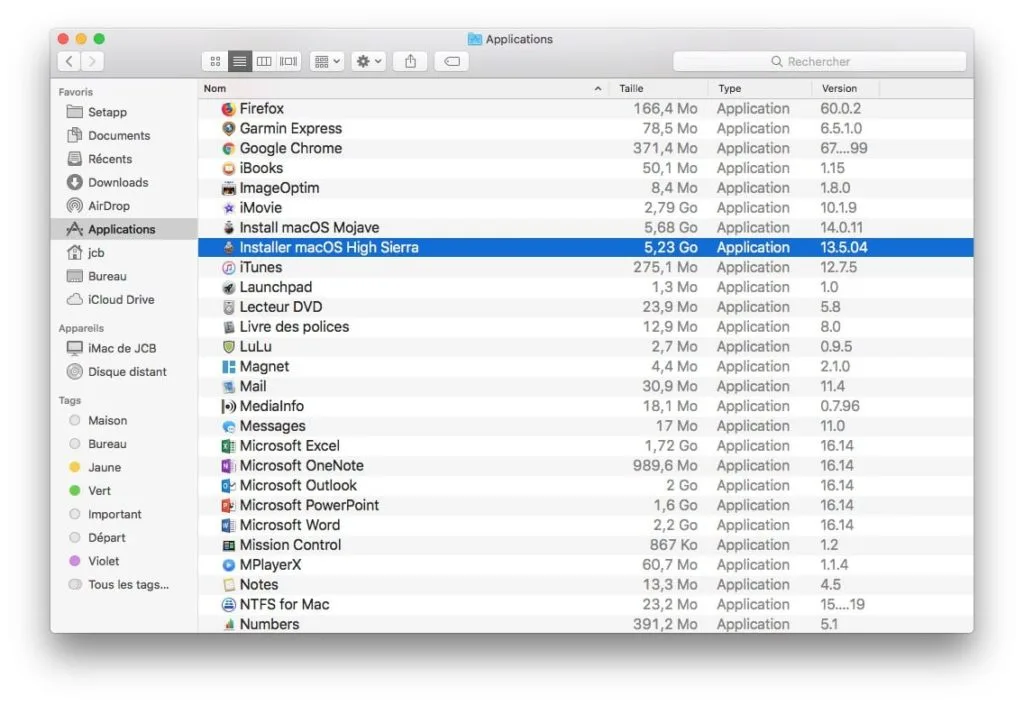Click the Lecteur DVD icon
The width and height of the screenshot is (1024, 705).
pos(228,307)
